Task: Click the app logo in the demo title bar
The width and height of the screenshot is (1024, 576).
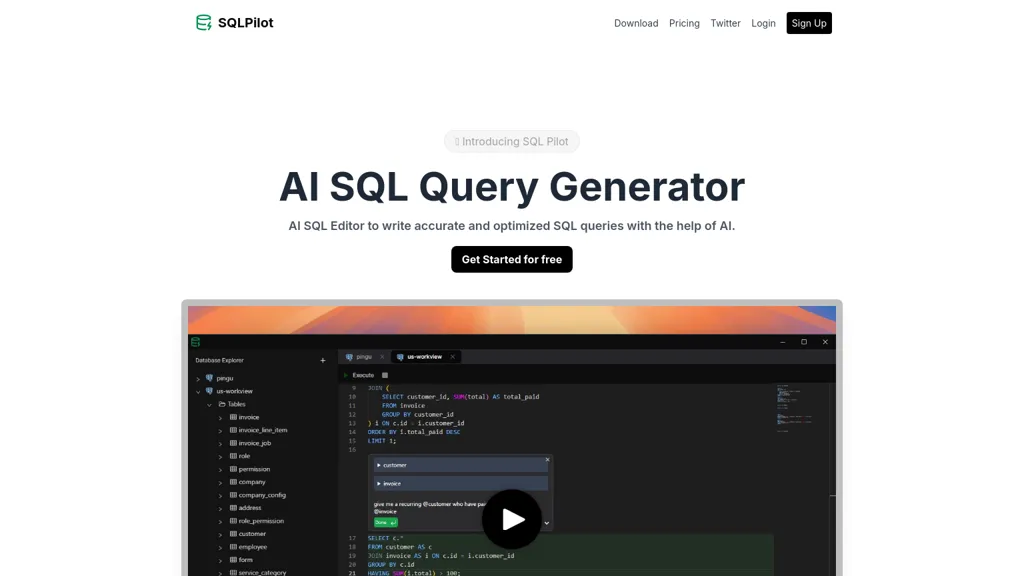Action: (195, 342)
